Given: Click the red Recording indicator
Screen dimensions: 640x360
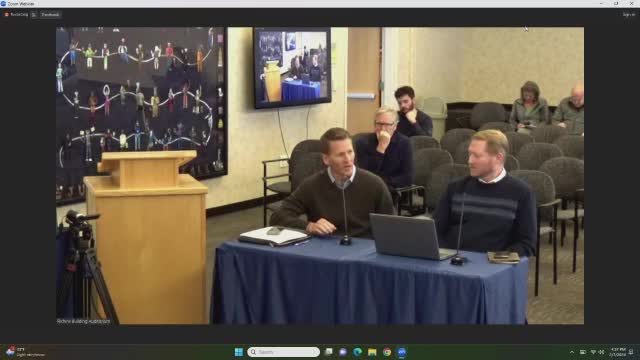Looking at the screenshot, I should (16, 15).
